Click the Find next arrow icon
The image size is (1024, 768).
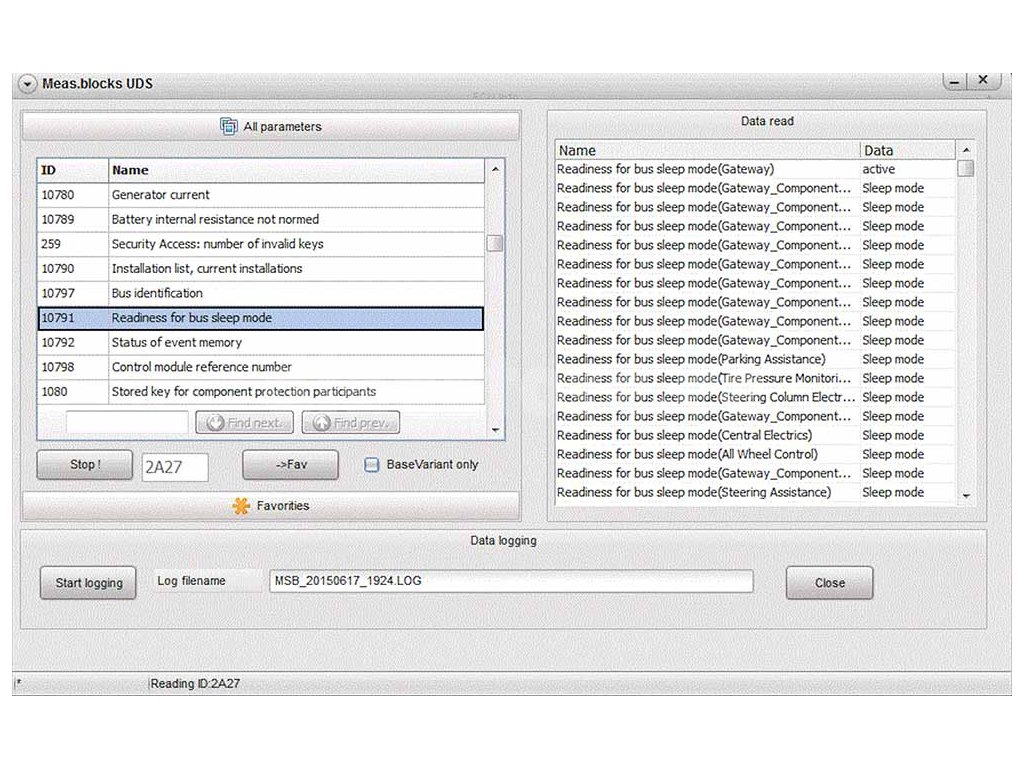pos(214,423)
